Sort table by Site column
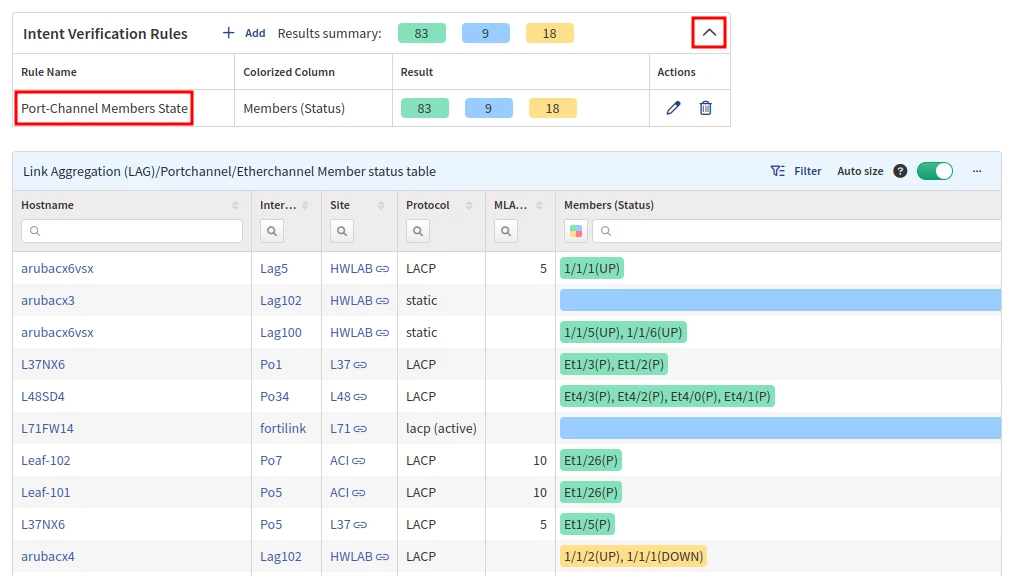The image size is (1014, 576). (x=381, y=205)
